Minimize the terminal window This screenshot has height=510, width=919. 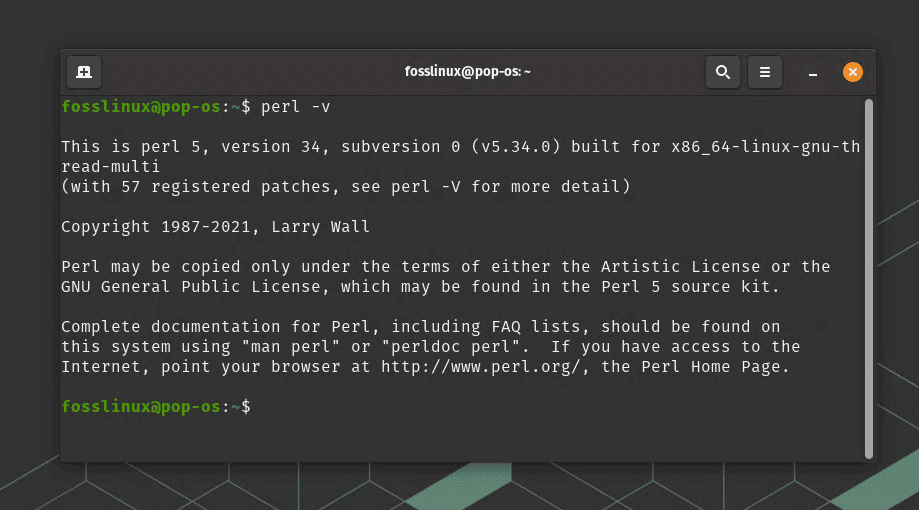click(x=813, y=73)
